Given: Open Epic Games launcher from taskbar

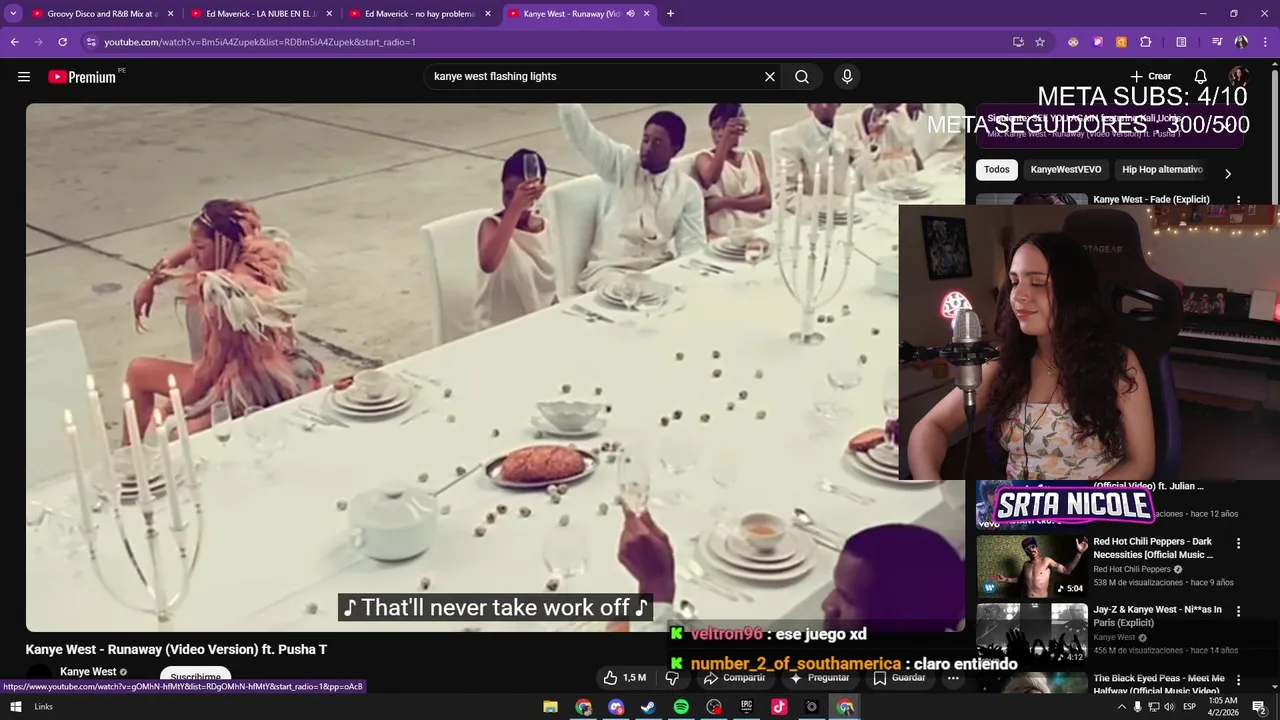Looking at the screenshot, I should point(746,707).
